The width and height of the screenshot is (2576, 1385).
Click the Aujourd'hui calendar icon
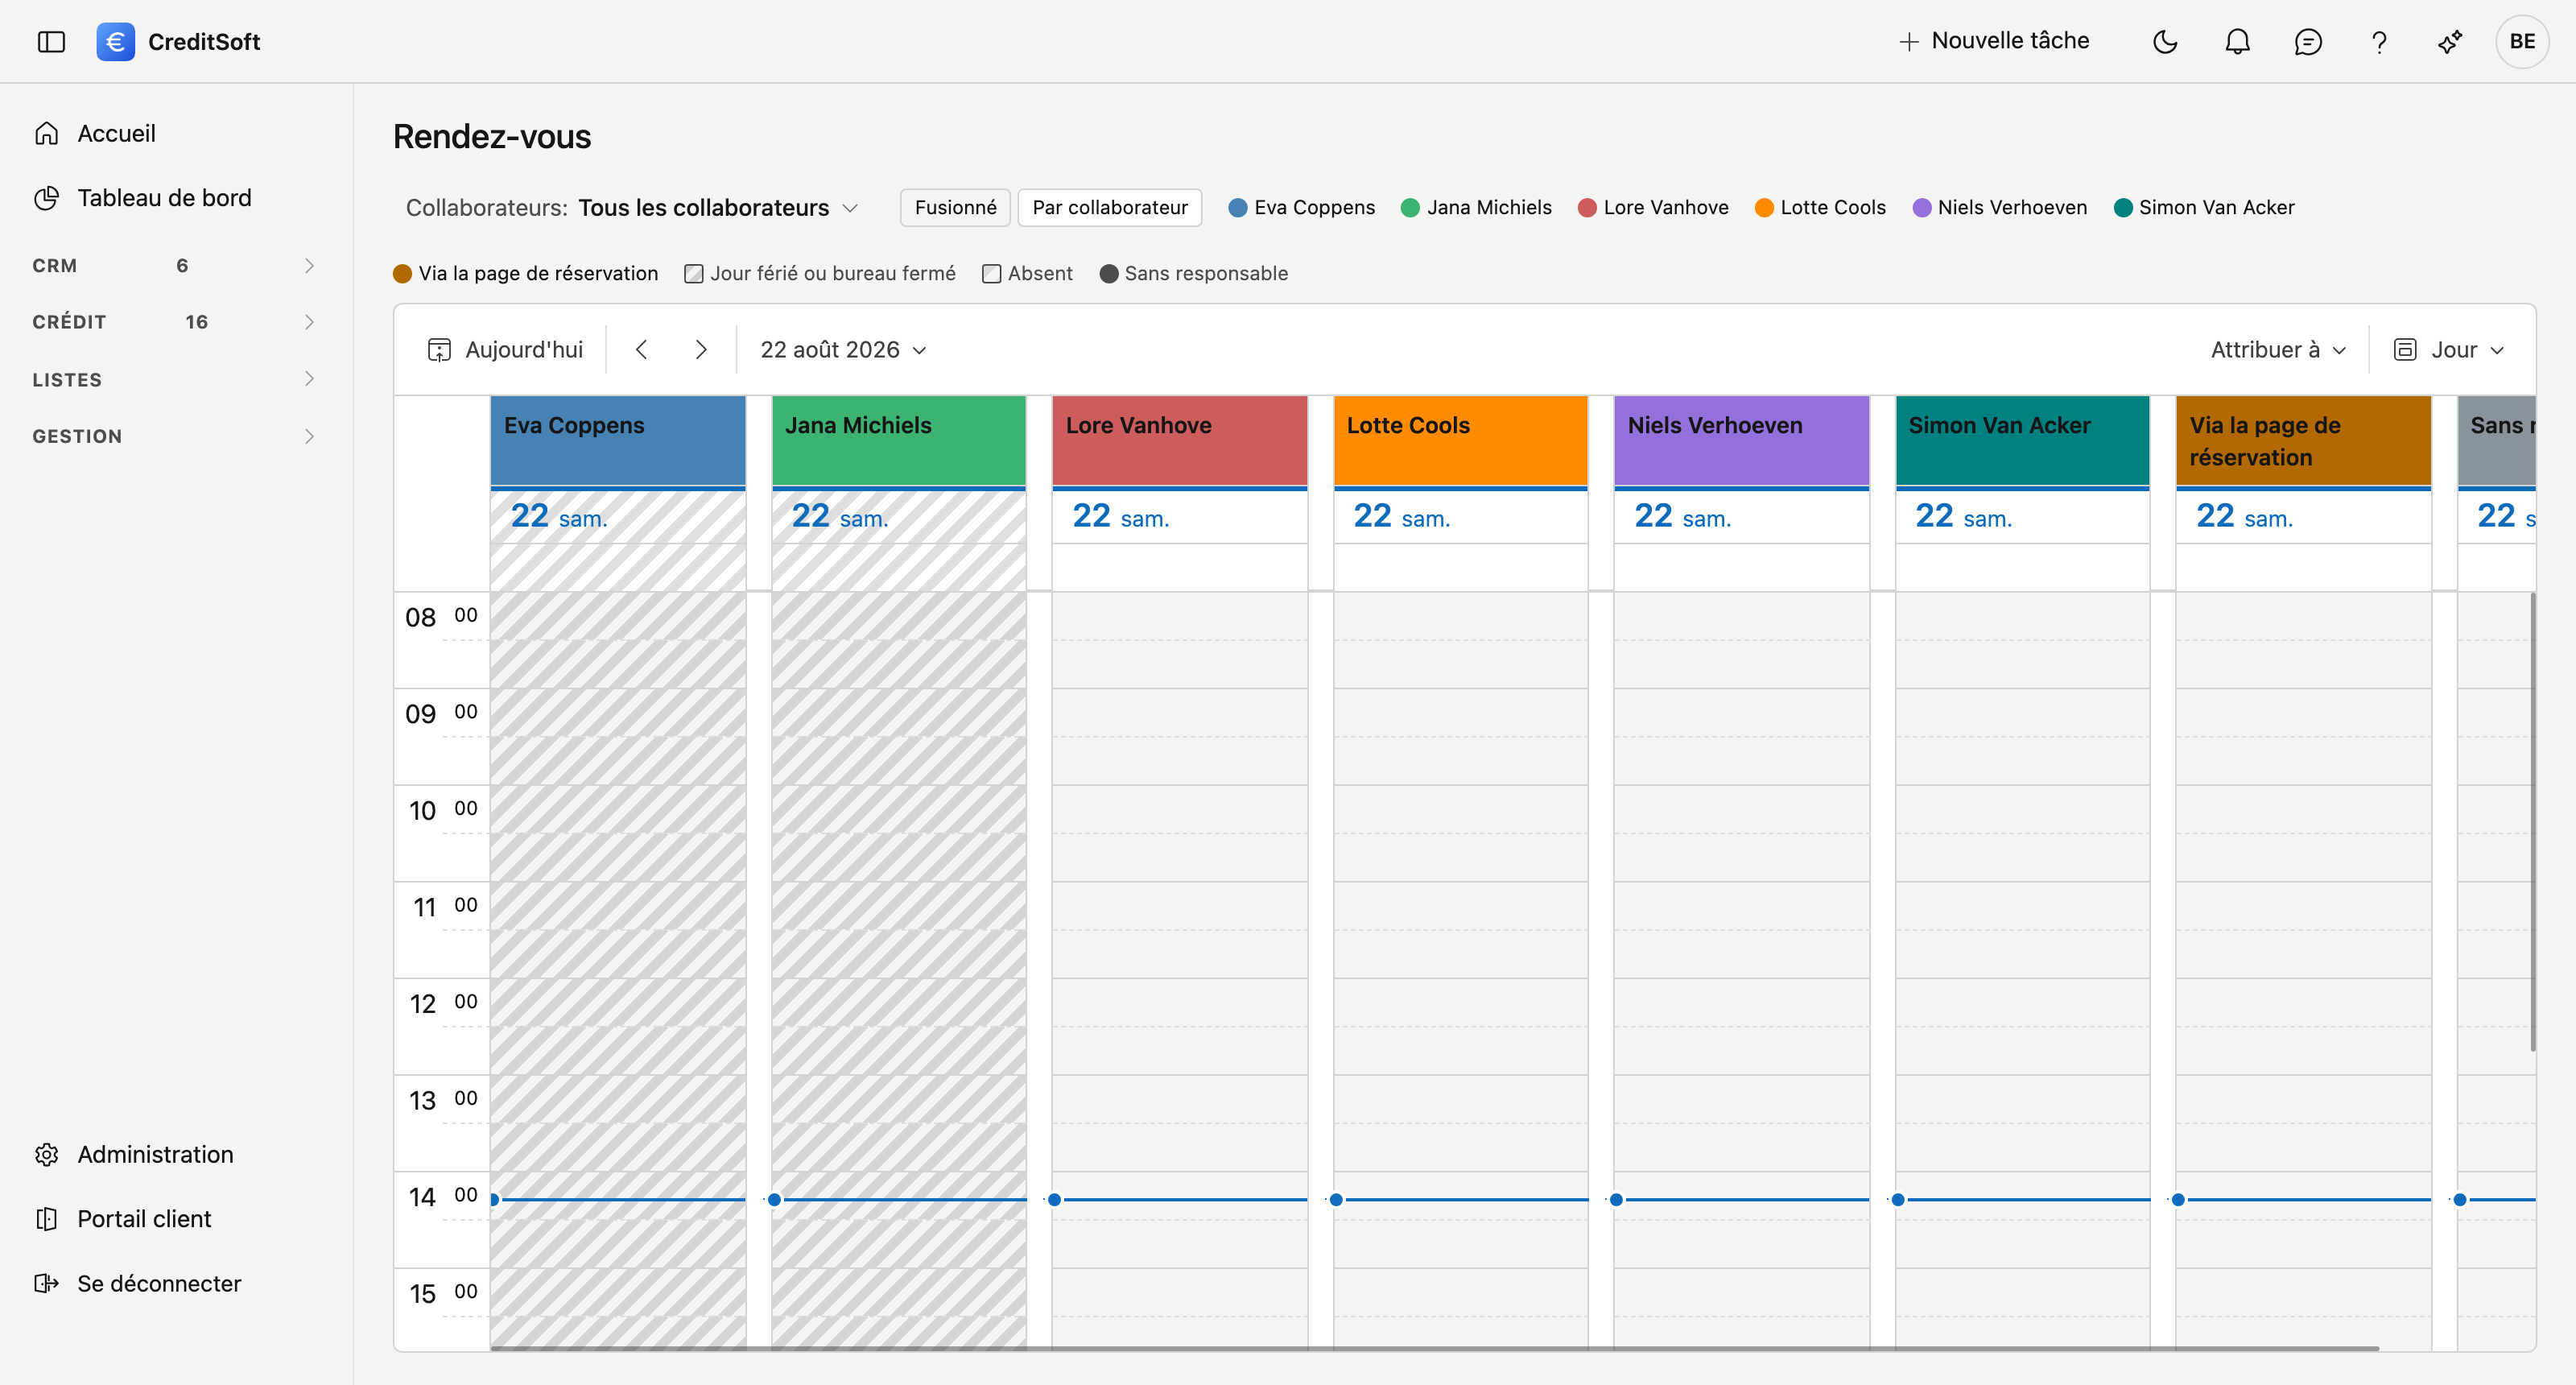click(439, 350)
